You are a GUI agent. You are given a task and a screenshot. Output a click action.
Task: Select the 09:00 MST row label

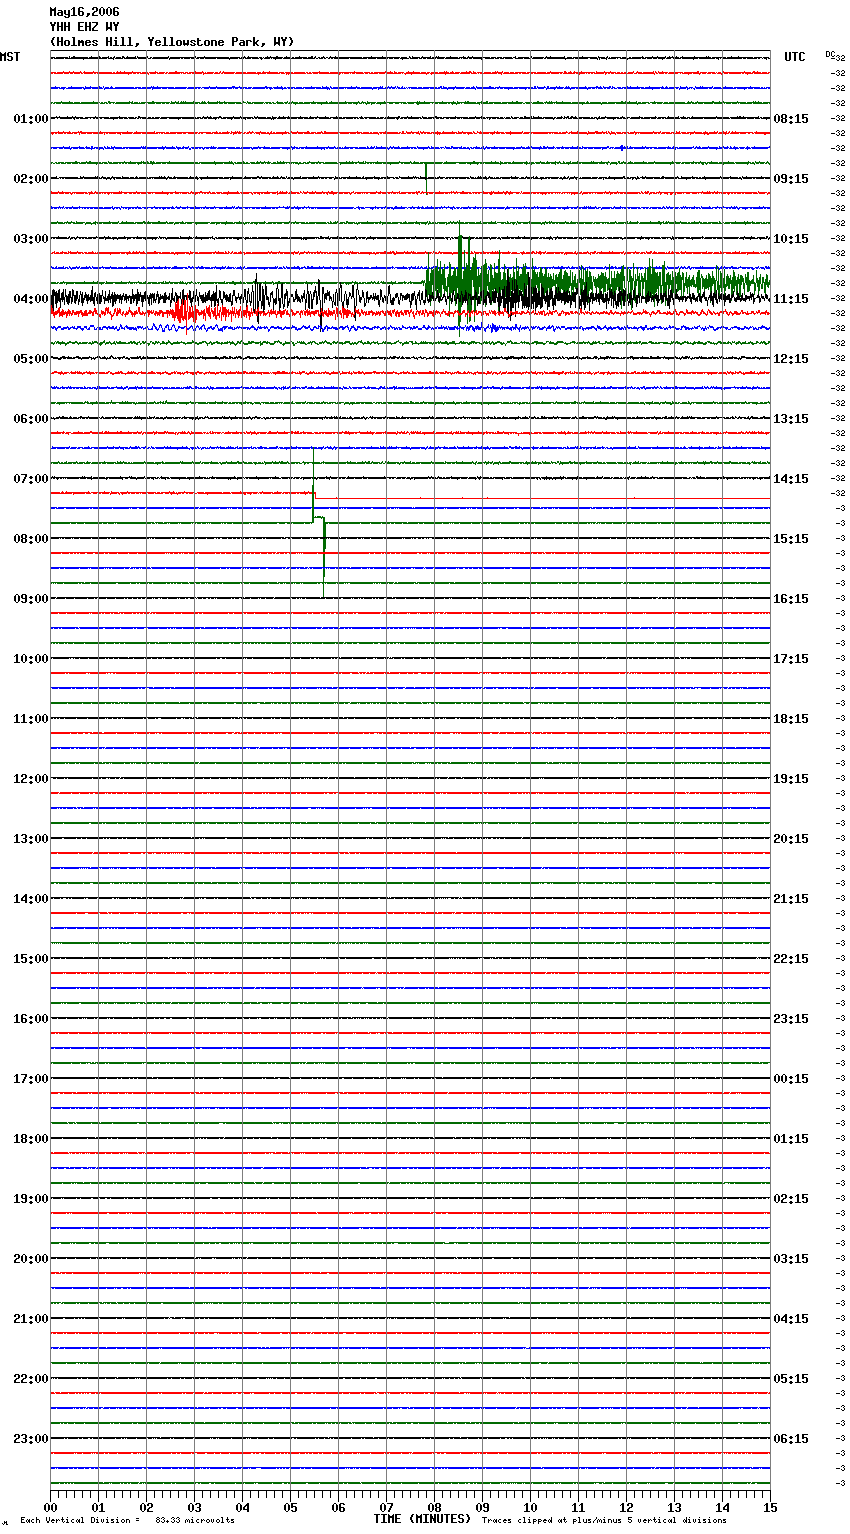[x=31, y=599]
